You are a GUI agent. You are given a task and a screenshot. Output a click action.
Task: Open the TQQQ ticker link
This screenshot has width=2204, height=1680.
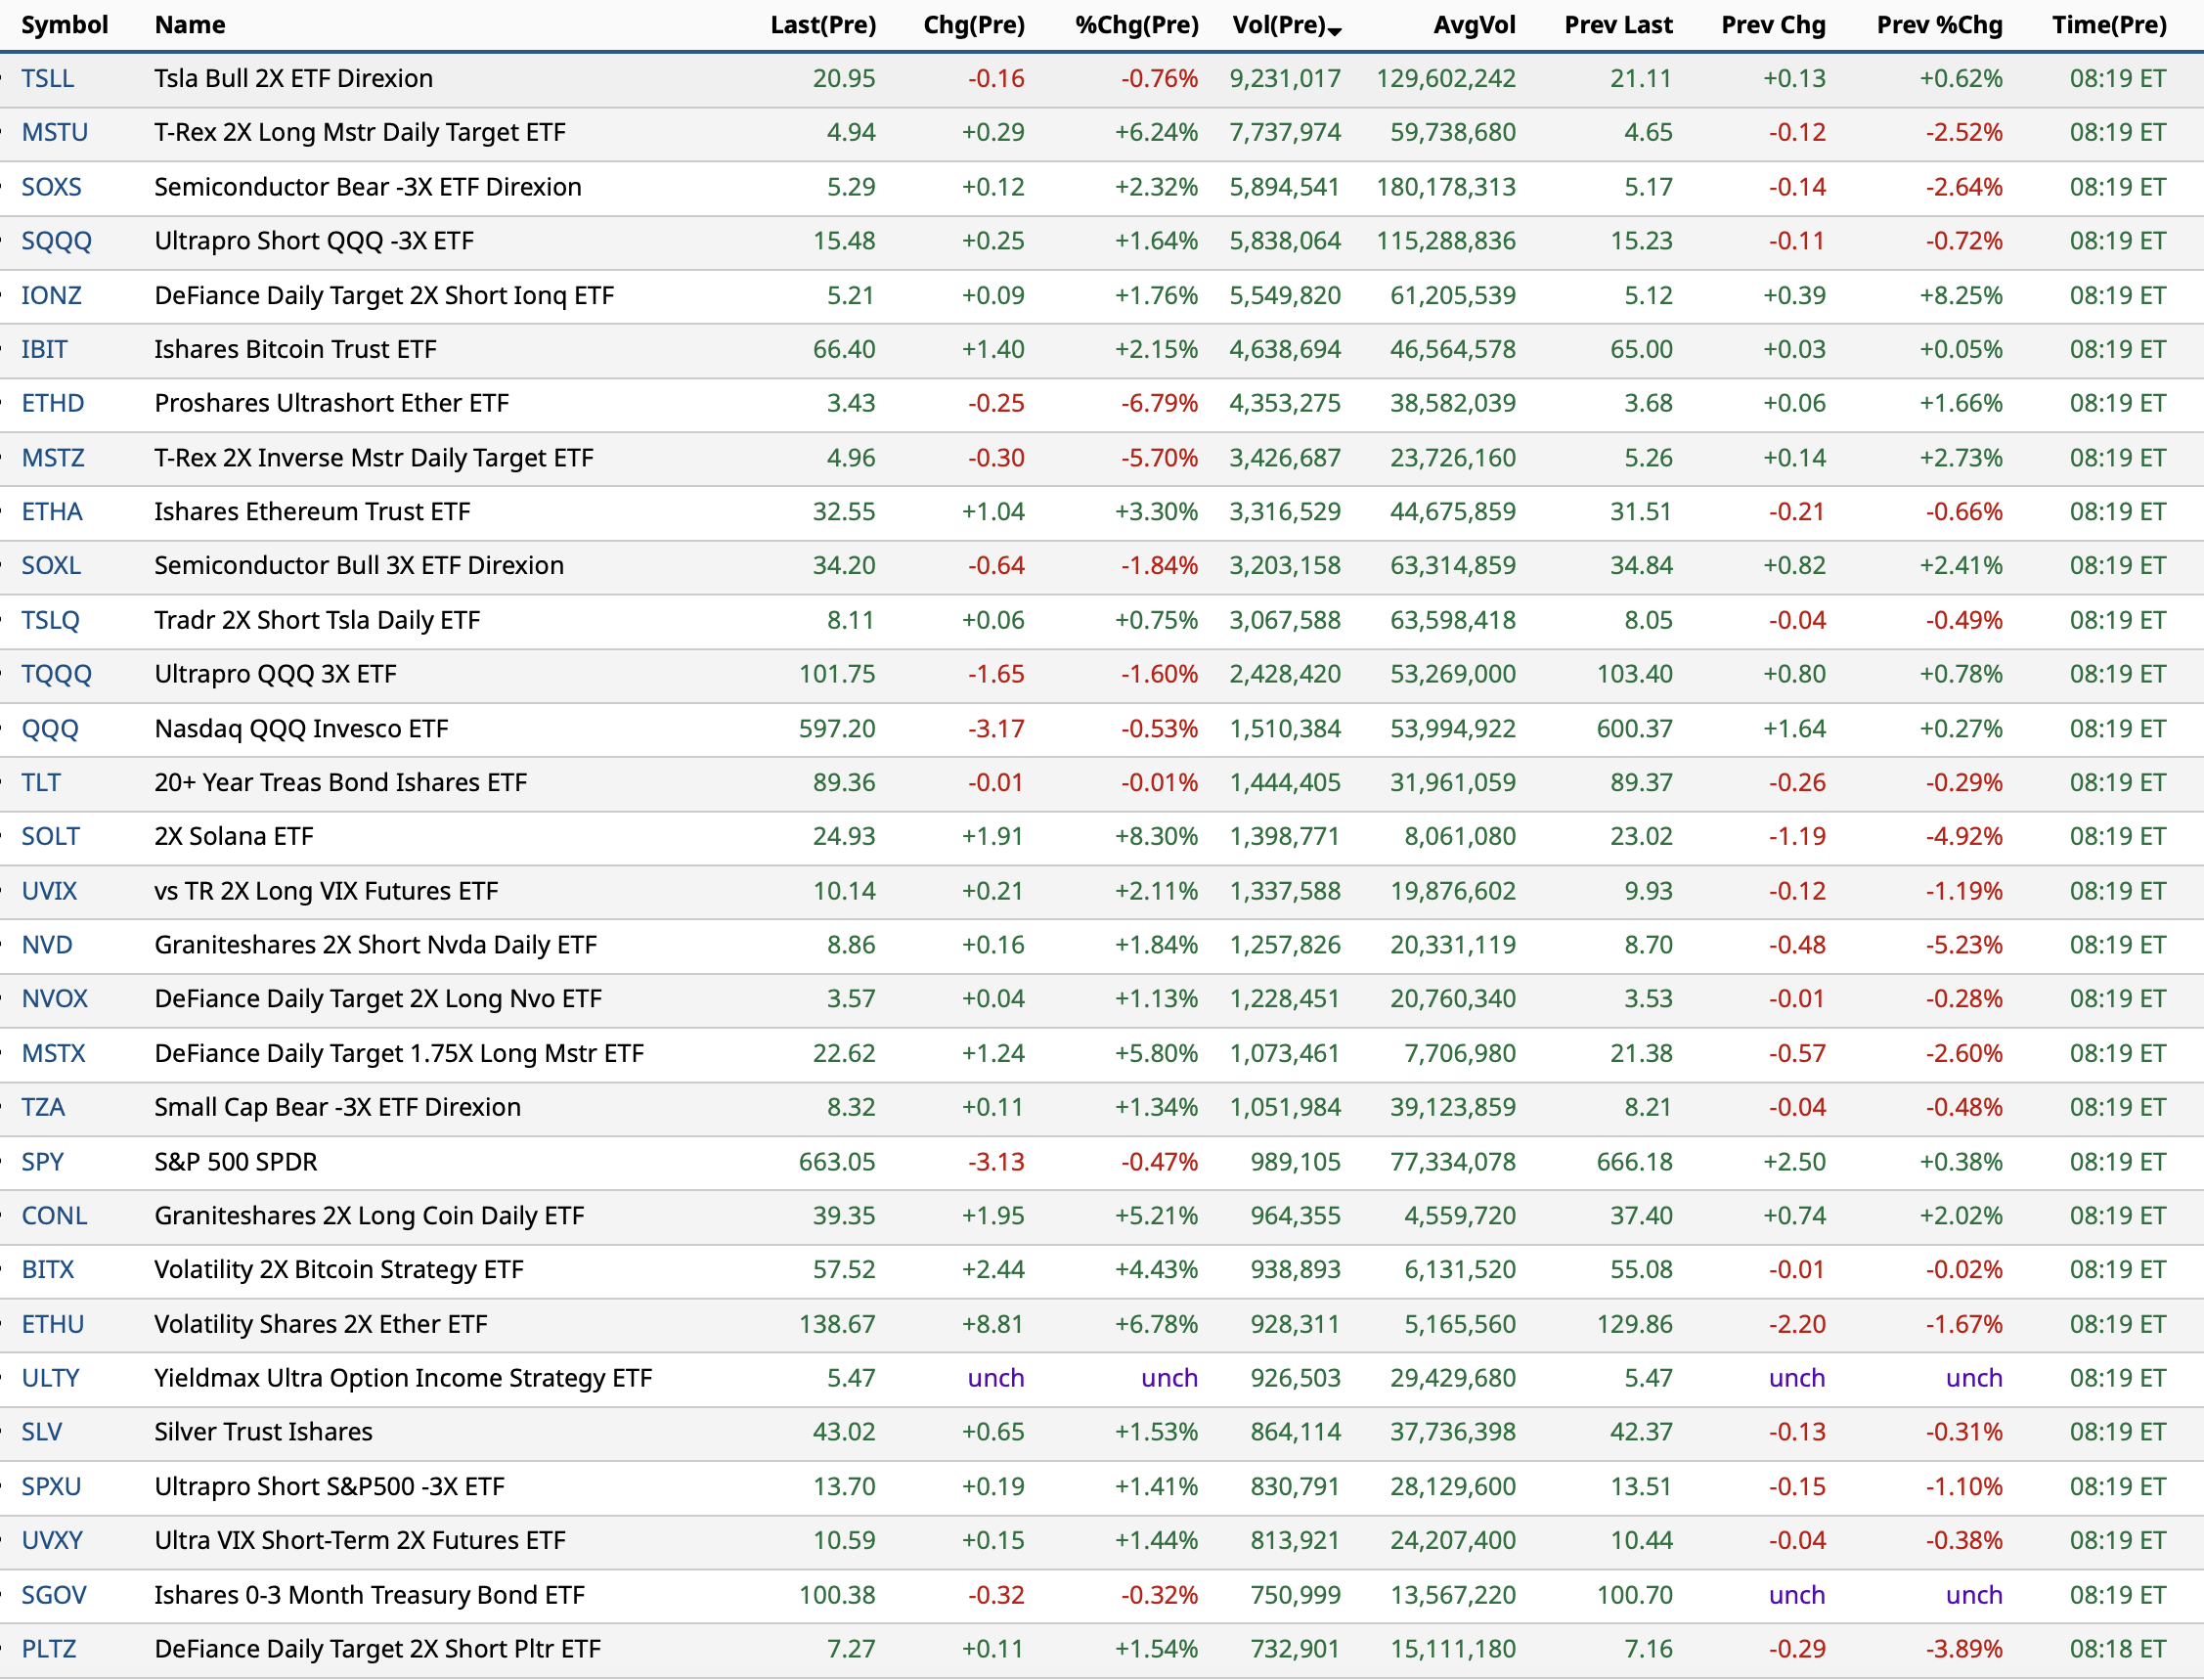click(x=56, y=674)
